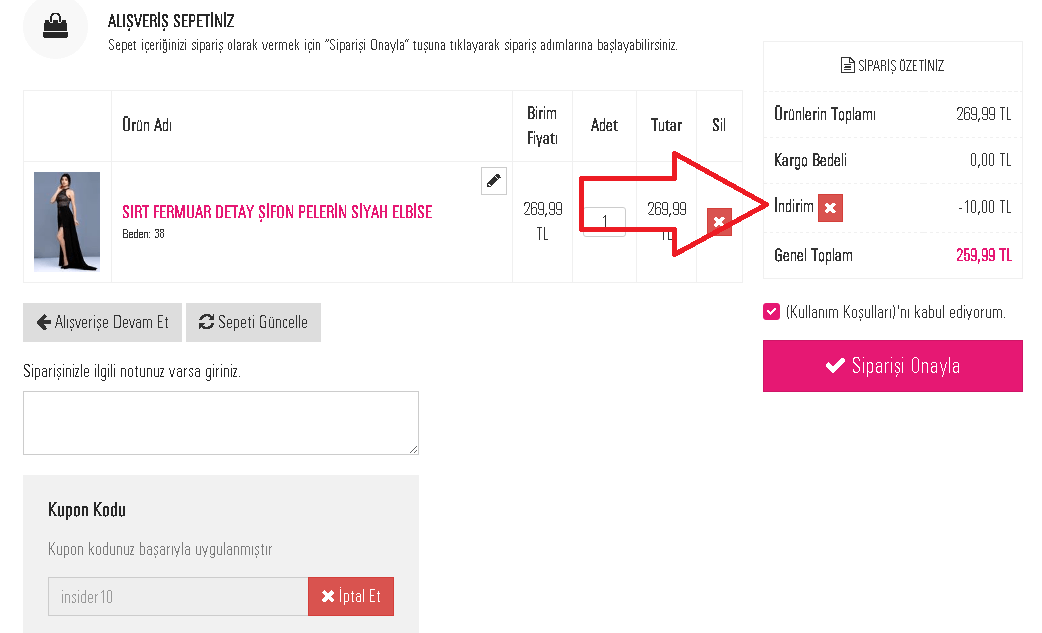The width and height of the screenshot is (1042, 633).
Task: Uncheck the Kullanım Koşulları acceptance checkbox
Action: tap(772, 312)
